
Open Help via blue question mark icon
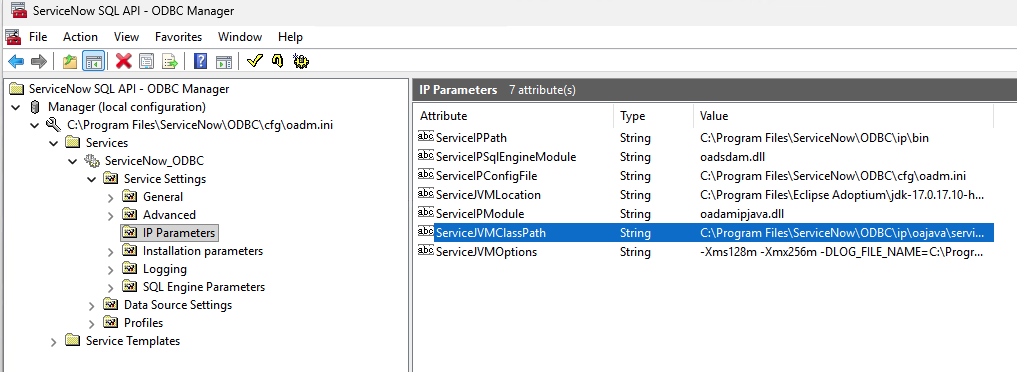pos(200,62)
